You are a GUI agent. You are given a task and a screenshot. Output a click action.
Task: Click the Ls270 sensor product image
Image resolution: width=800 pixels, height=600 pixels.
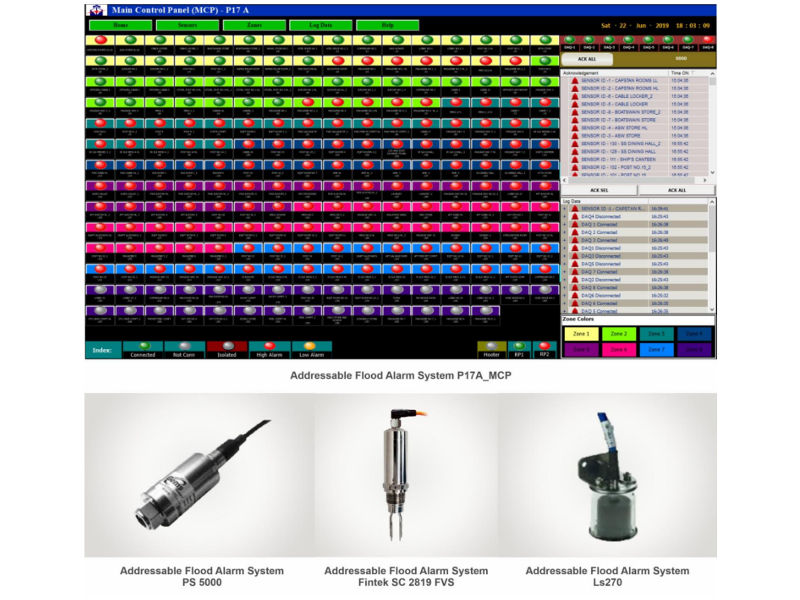point(608,475)
